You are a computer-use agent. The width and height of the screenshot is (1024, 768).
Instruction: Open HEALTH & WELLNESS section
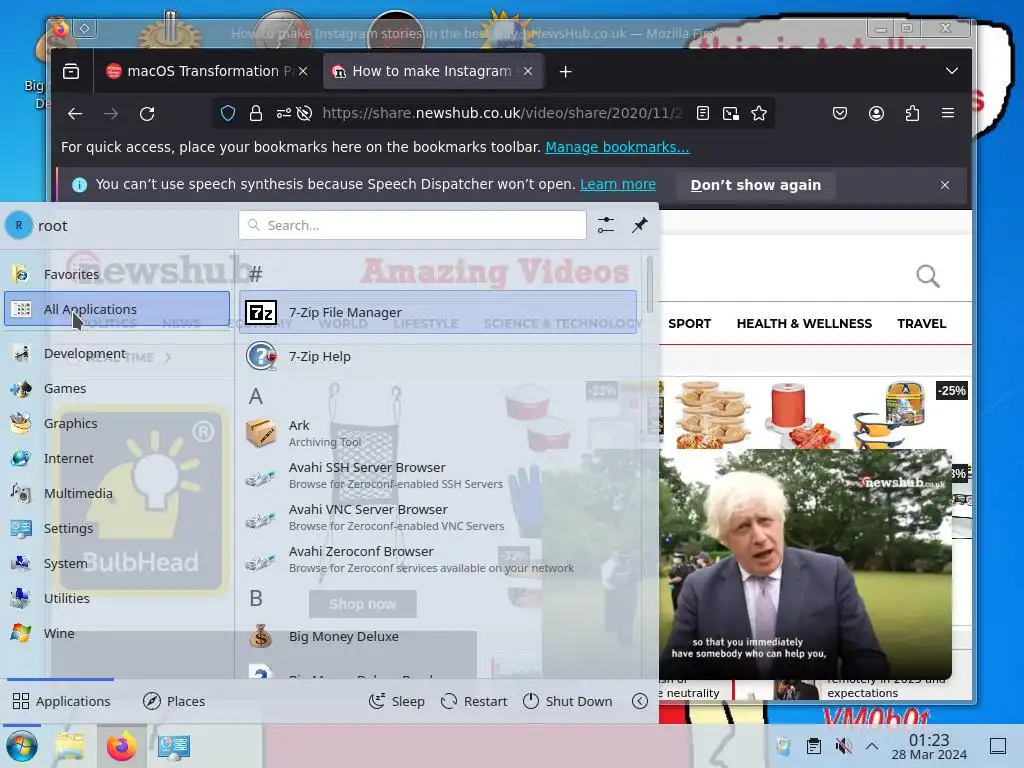pyautogui.click(x=804, y=323)
